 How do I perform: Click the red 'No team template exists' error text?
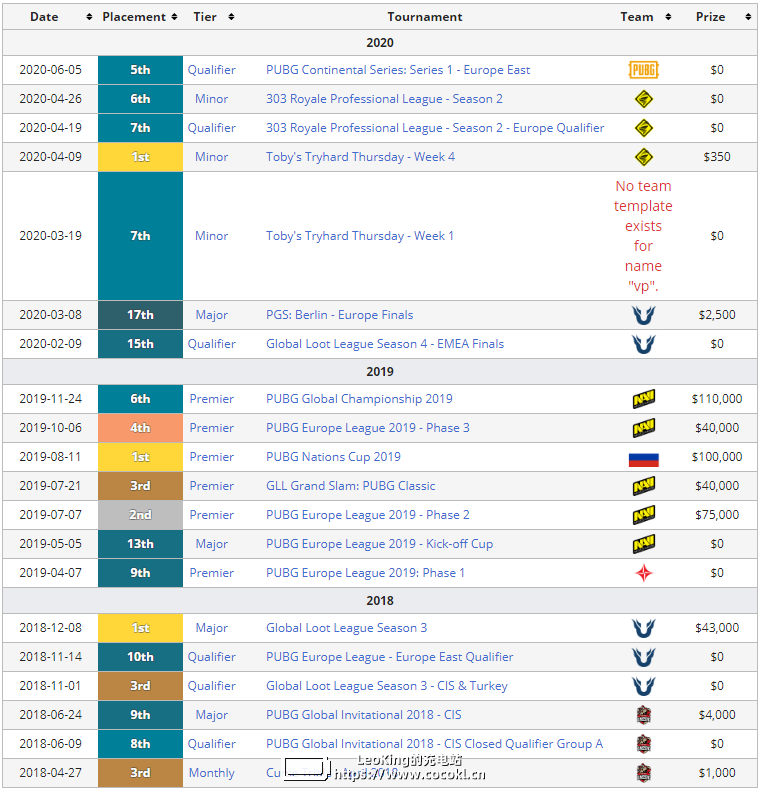click(x=643, y=236)
